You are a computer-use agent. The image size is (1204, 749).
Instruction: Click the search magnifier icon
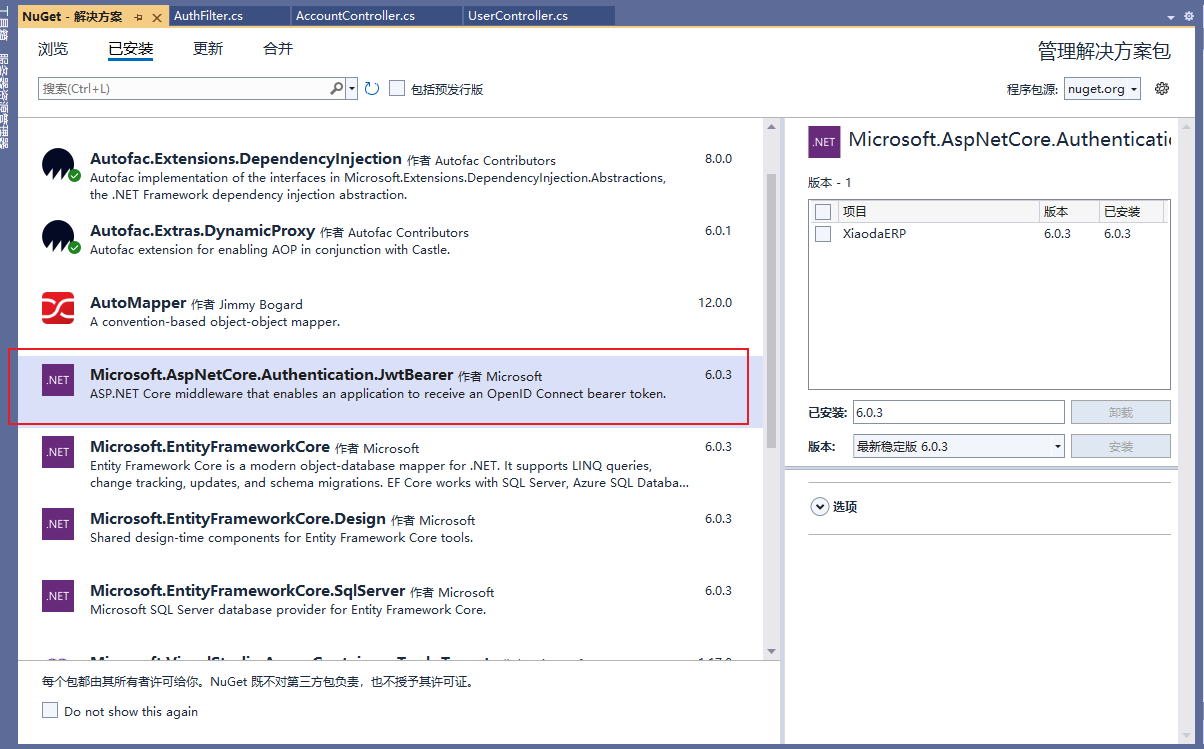click(337, 89)
